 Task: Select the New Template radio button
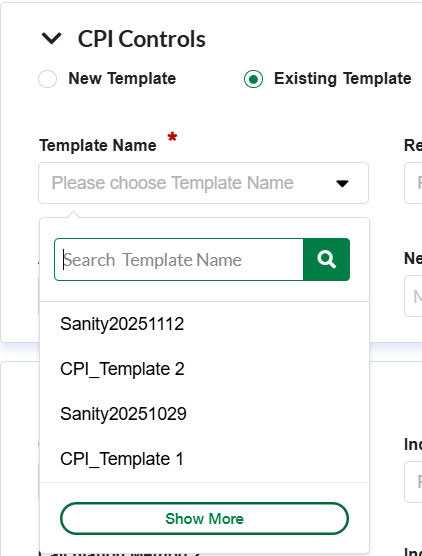coord(48,79)
